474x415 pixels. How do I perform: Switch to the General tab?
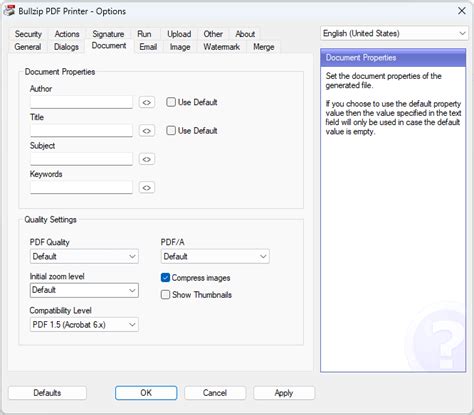click(x=28, y=47)
